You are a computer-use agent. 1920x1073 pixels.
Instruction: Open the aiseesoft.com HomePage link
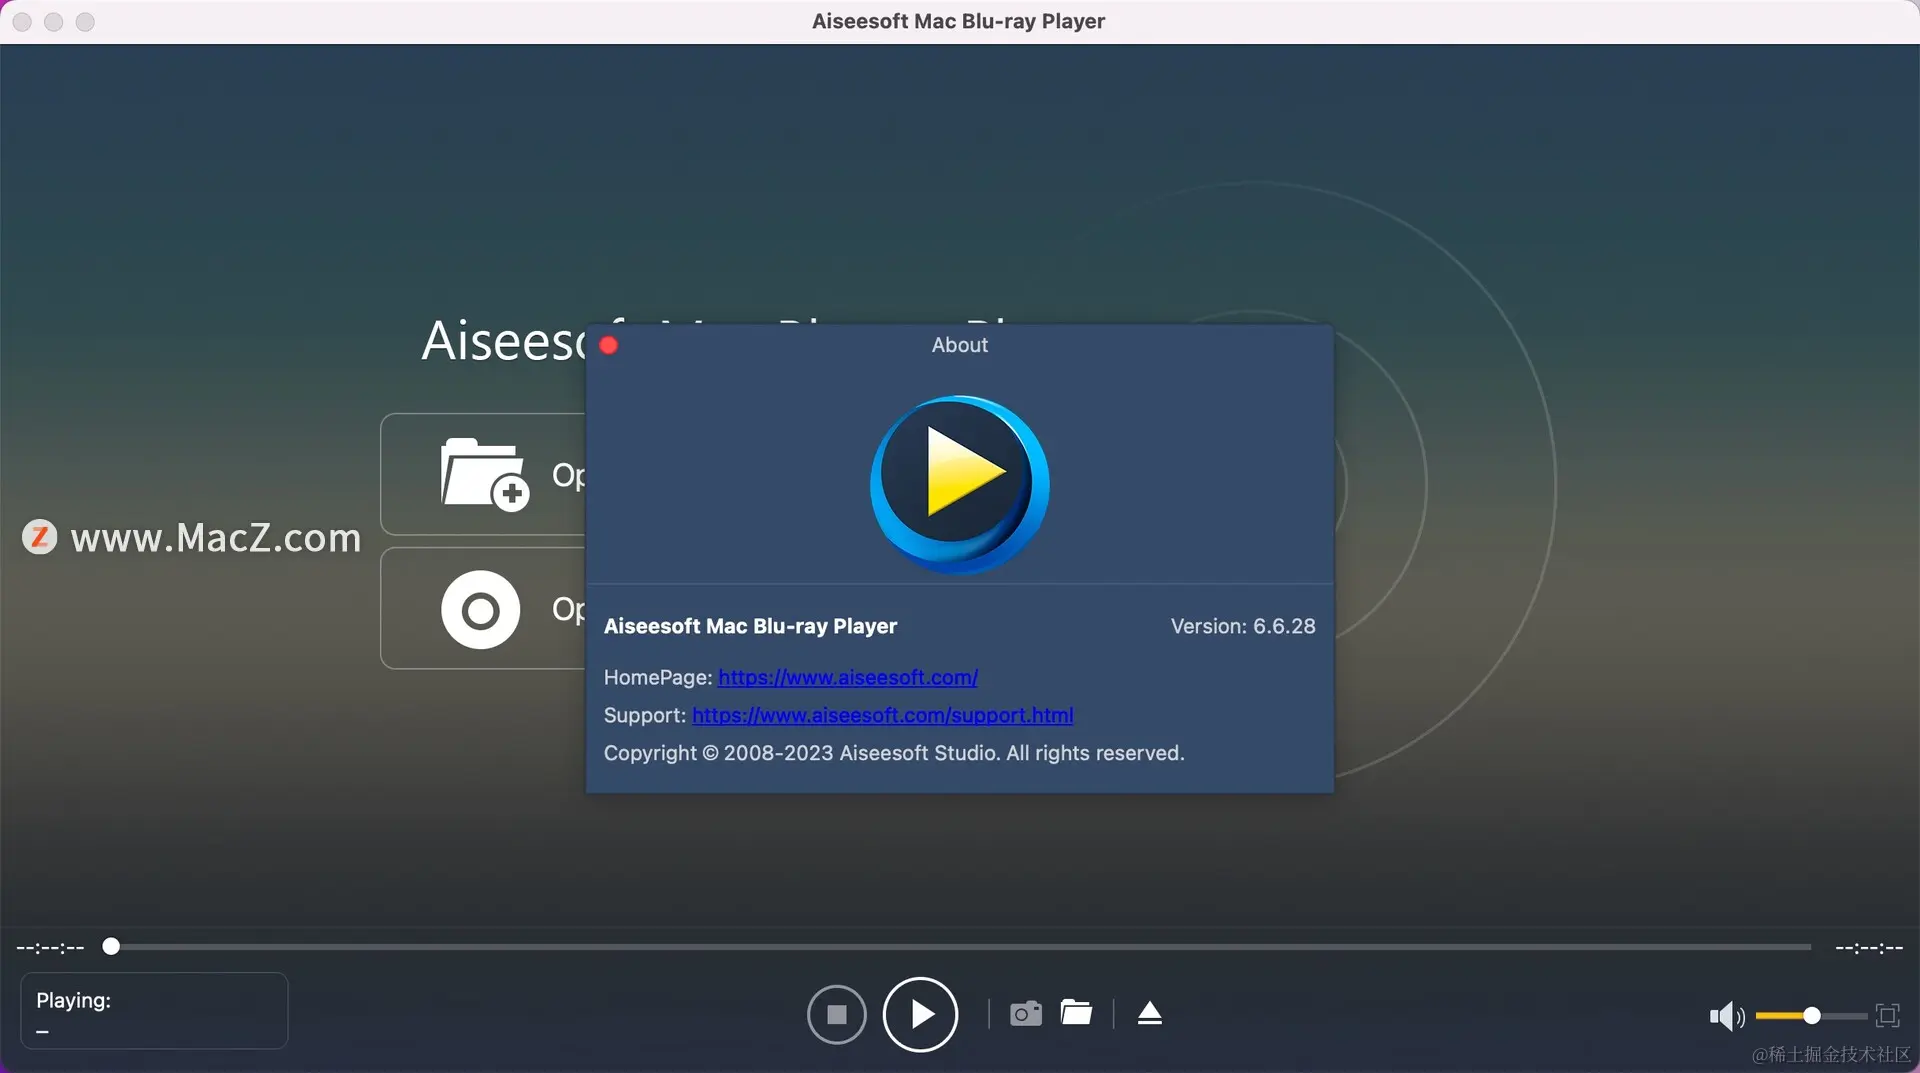(848, 677)
